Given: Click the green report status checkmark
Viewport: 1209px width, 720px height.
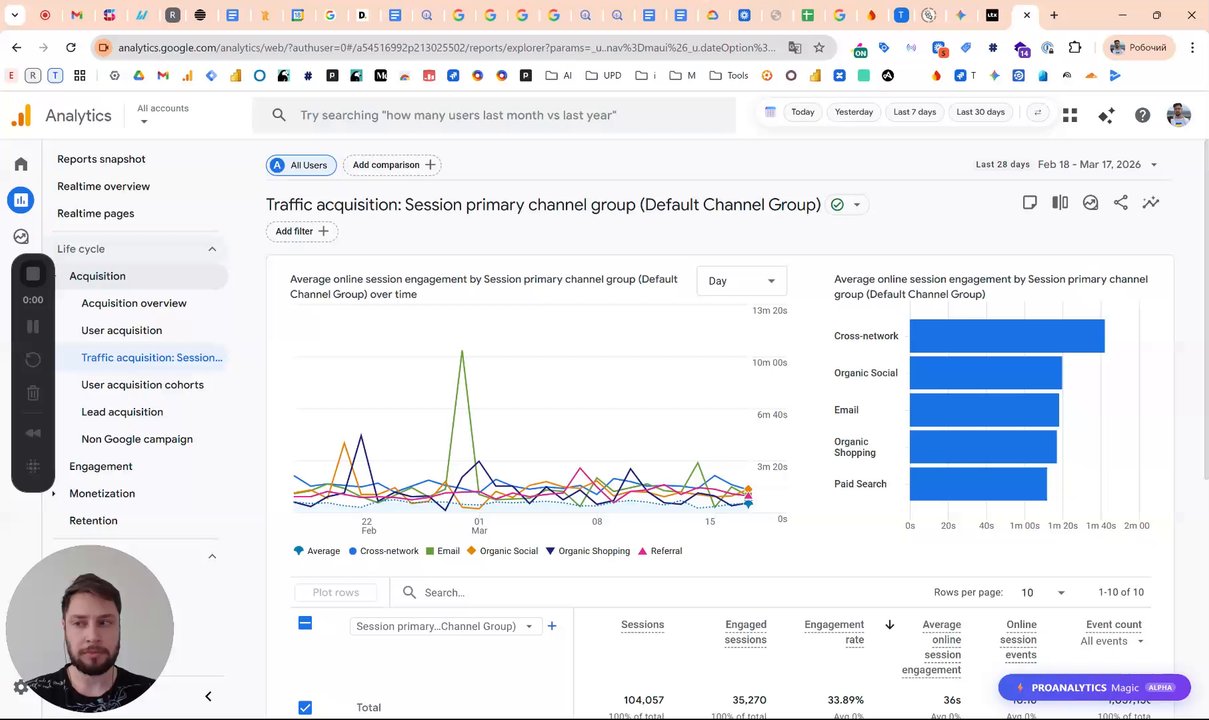Looking at the screenshot, I should click(x=837, y=205).
